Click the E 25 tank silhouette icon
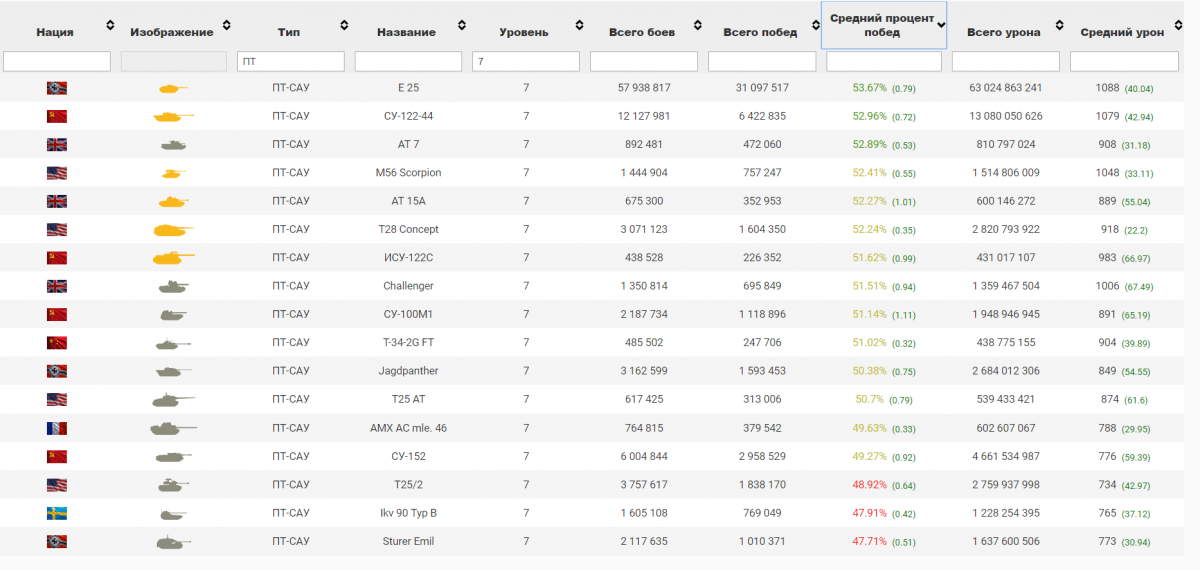The image size is (1200, 570). [172, 89]
